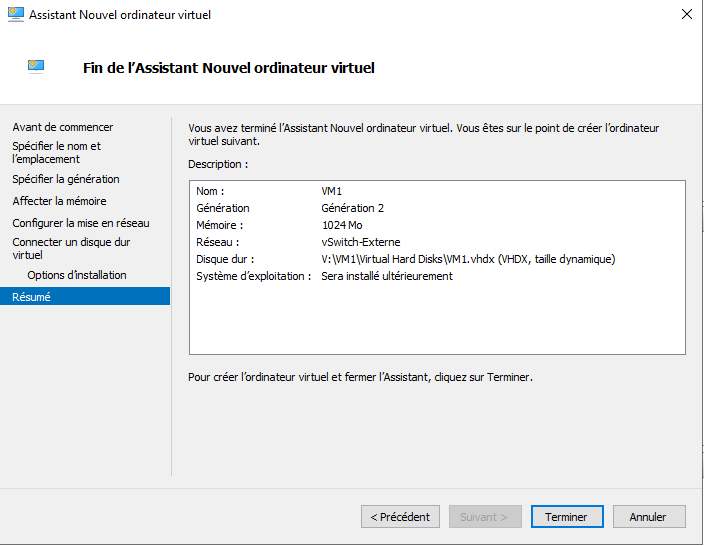Click the greyed-out Suivant button

click(x=484, y=517)
